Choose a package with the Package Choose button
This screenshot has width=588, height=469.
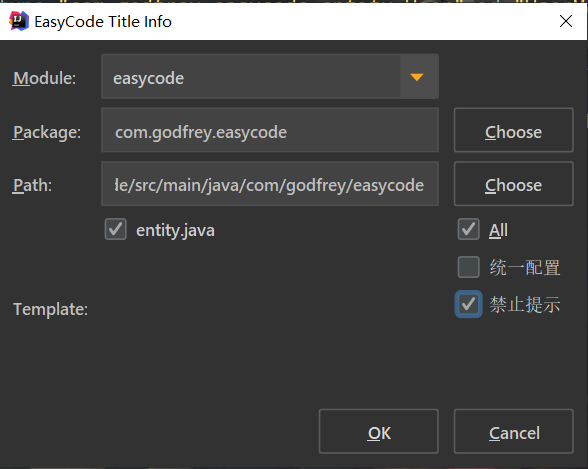click(513, 130)
